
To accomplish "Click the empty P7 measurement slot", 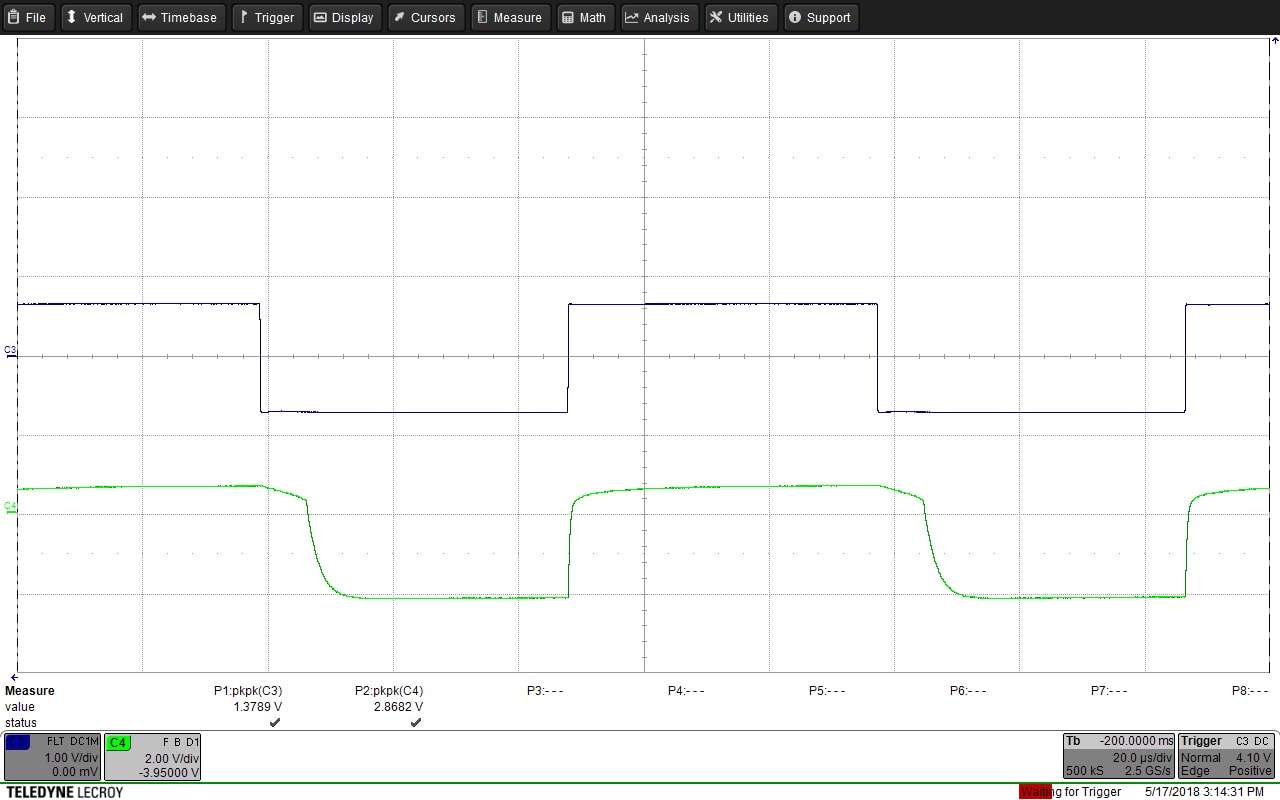I will coord(1109,691).
